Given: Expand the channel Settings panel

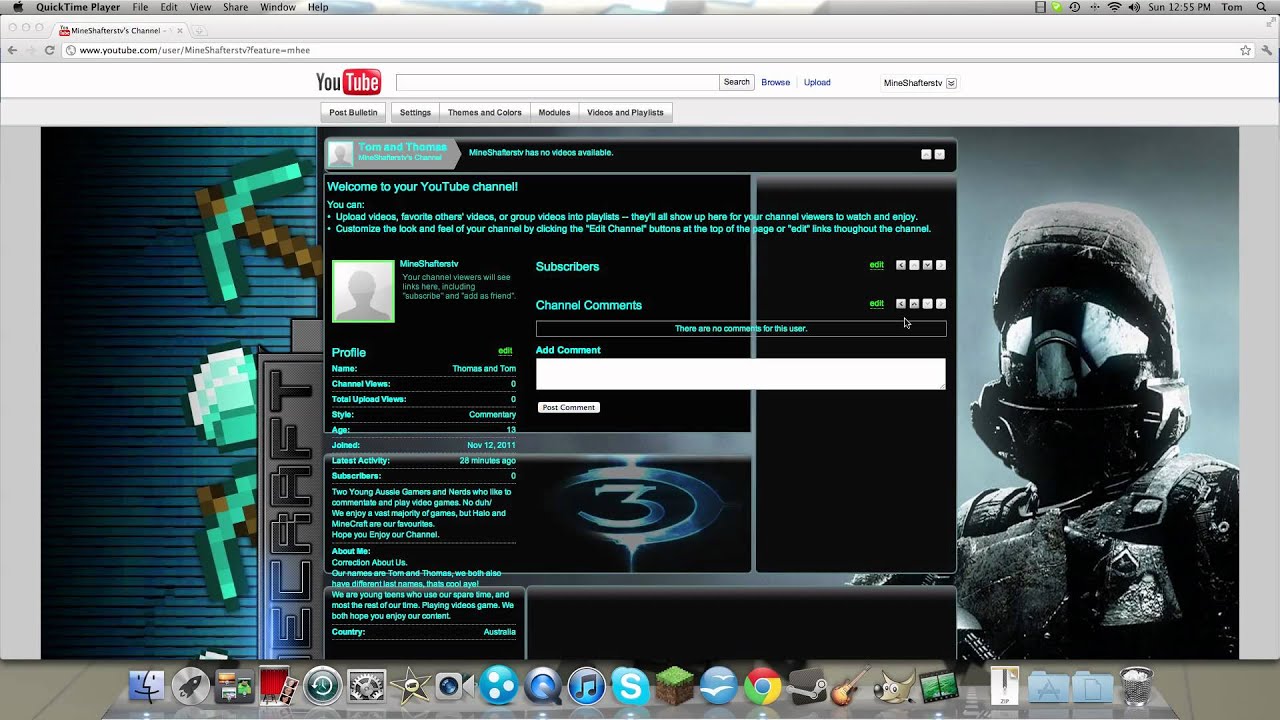Looking at the screenshot, I should (x=415, y=112).
